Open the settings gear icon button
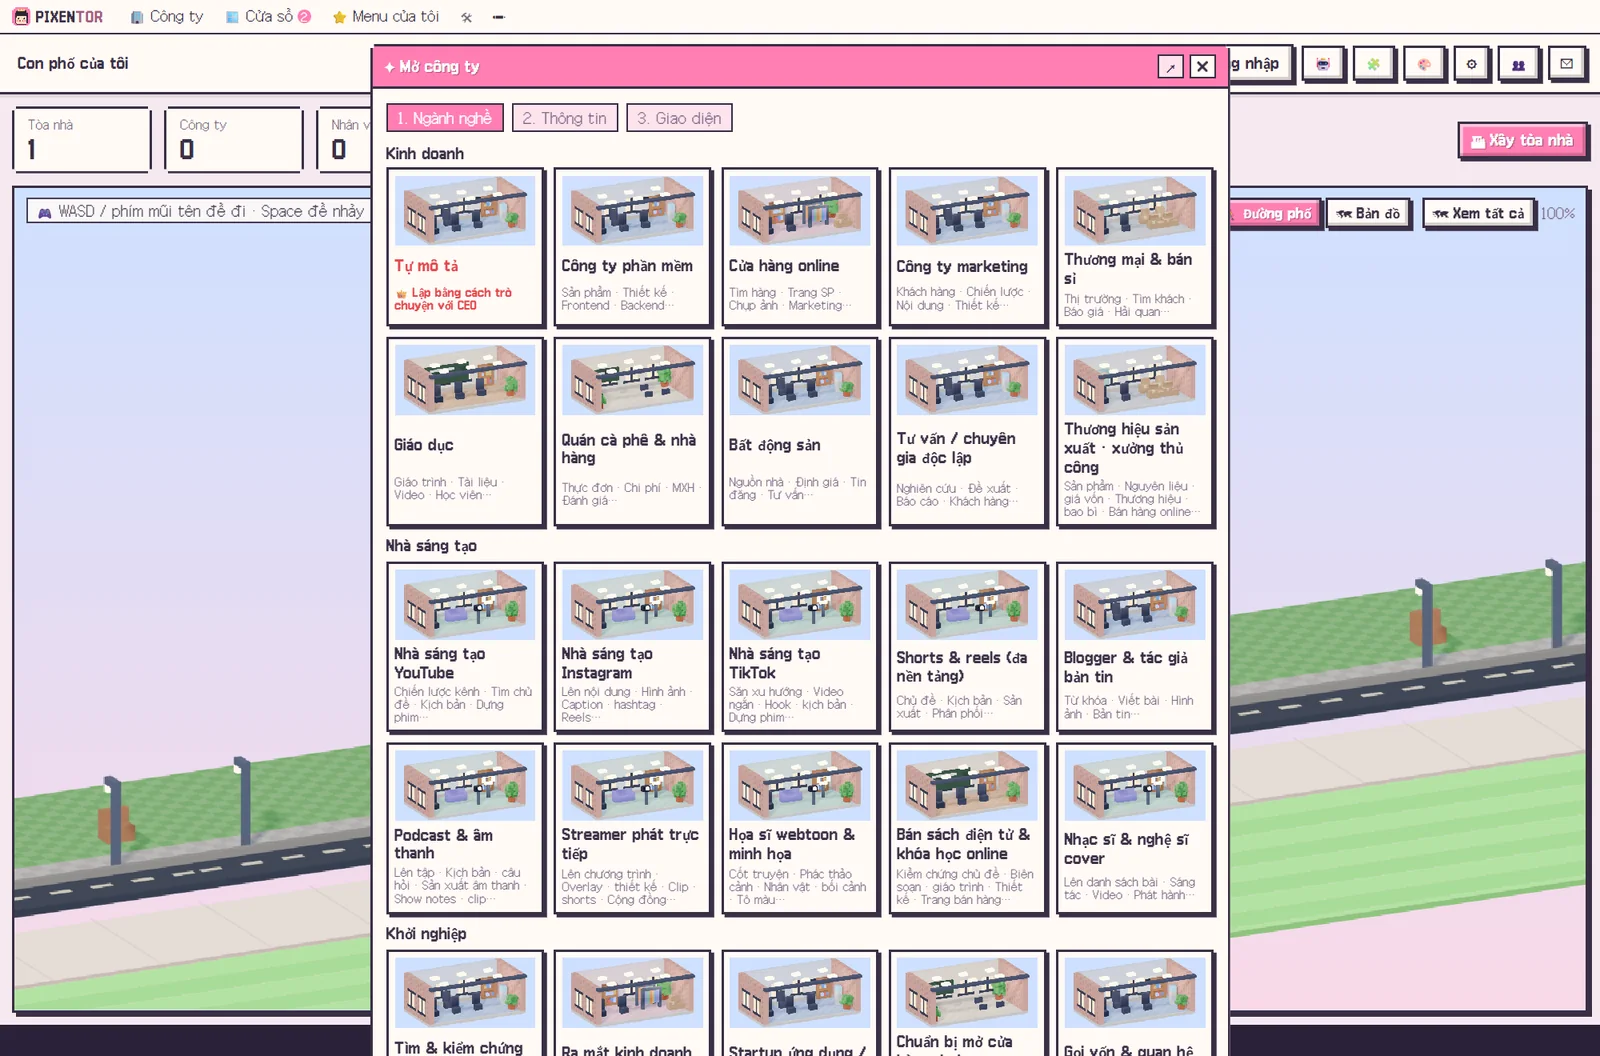 [x=1471, y=64]
